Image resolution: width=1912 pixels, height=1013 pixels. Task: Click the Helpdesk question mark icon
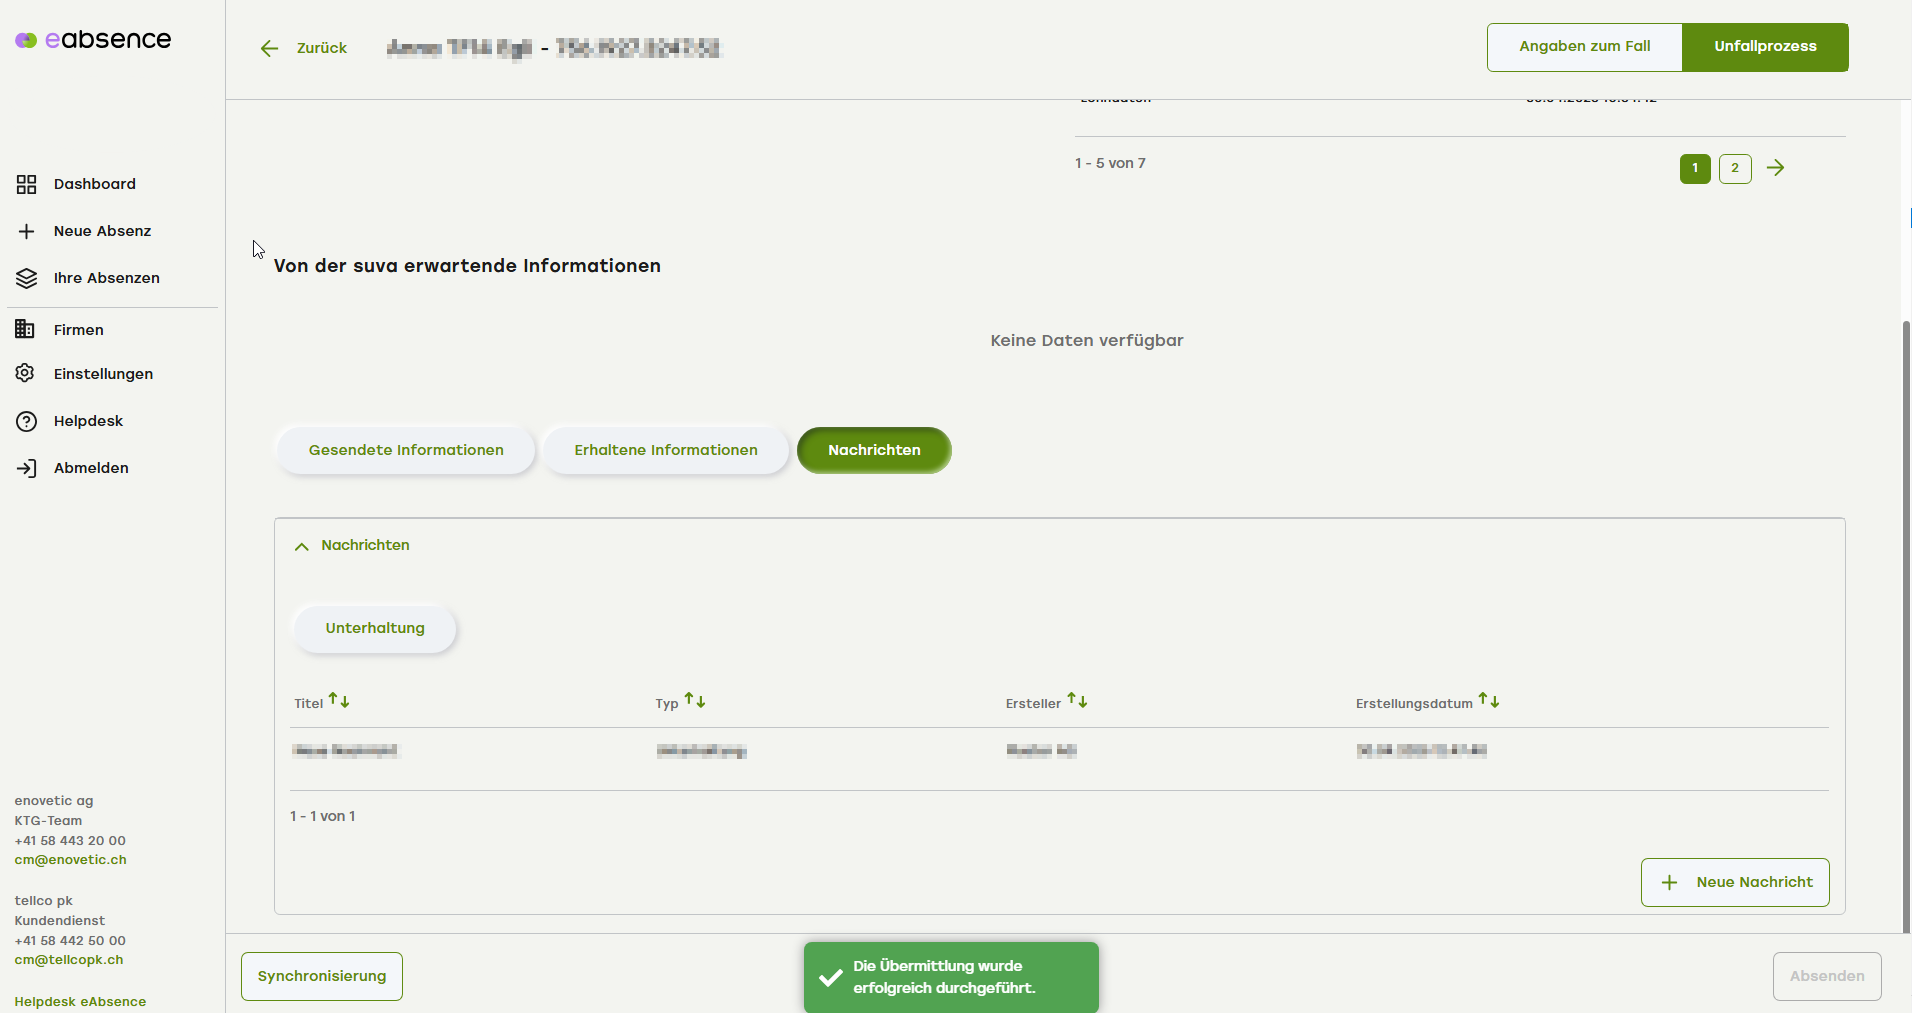27,421
